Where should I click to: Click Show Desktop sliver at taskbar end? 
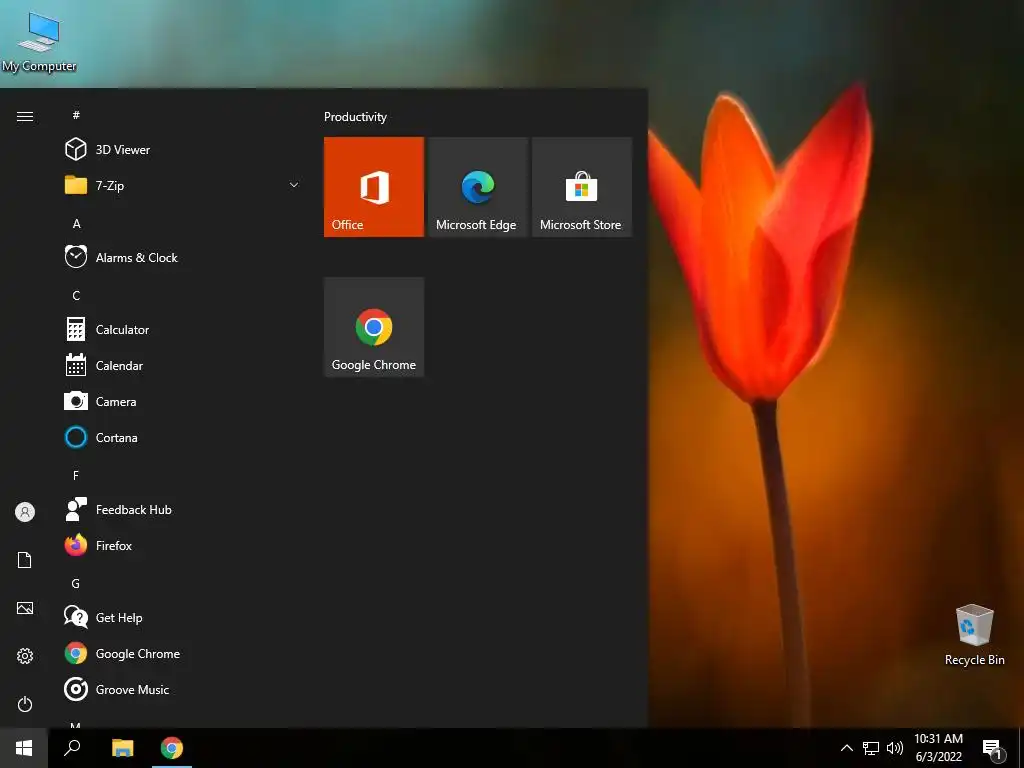pos(1021,748)
